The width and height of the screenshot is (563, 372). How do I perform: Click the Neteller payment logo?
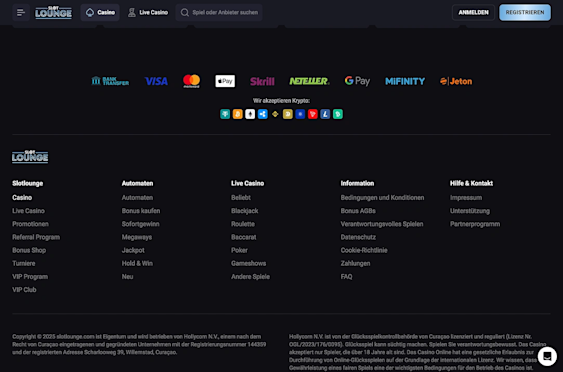[x=309, y=81]
